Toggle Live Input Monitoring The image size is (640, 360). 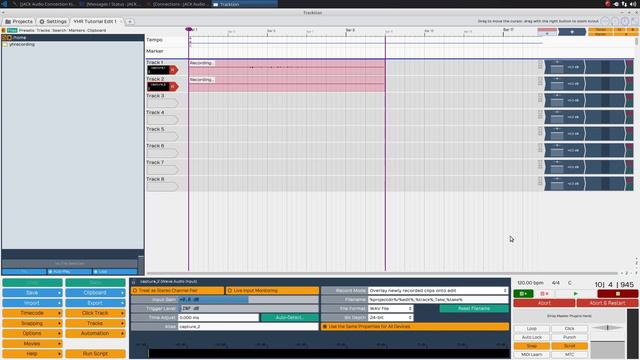pos(272,291)
